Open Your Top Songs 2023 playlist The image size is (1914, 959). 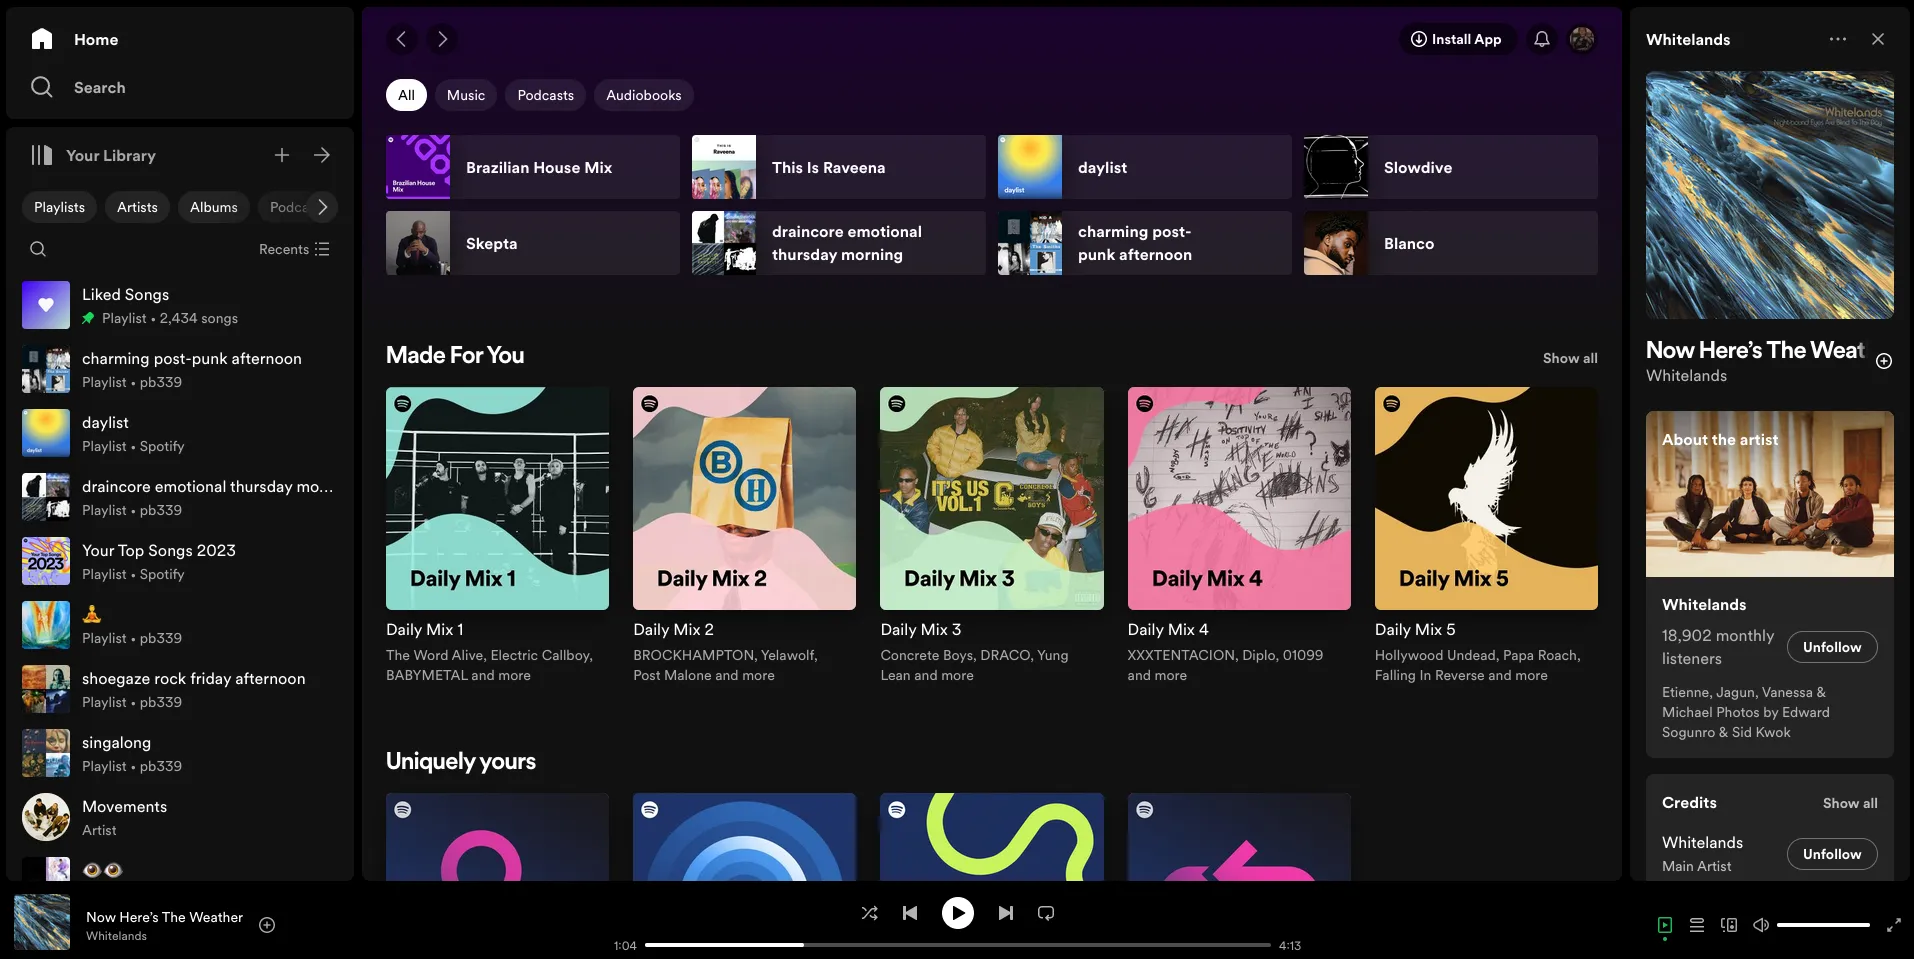coord(178,561)
